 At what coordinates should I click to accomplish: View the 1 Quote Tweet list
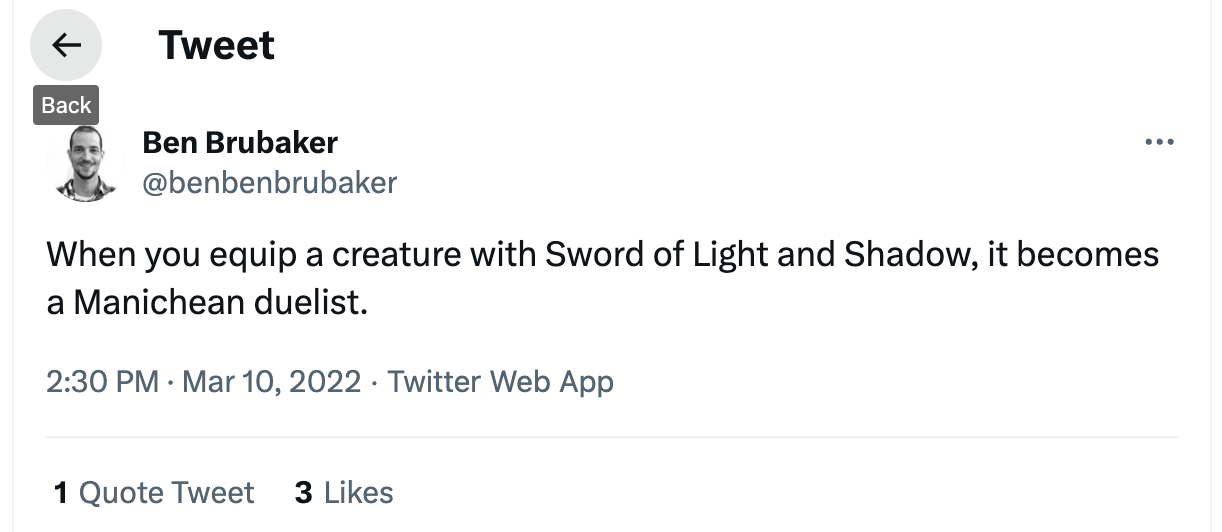pos(154,492)
